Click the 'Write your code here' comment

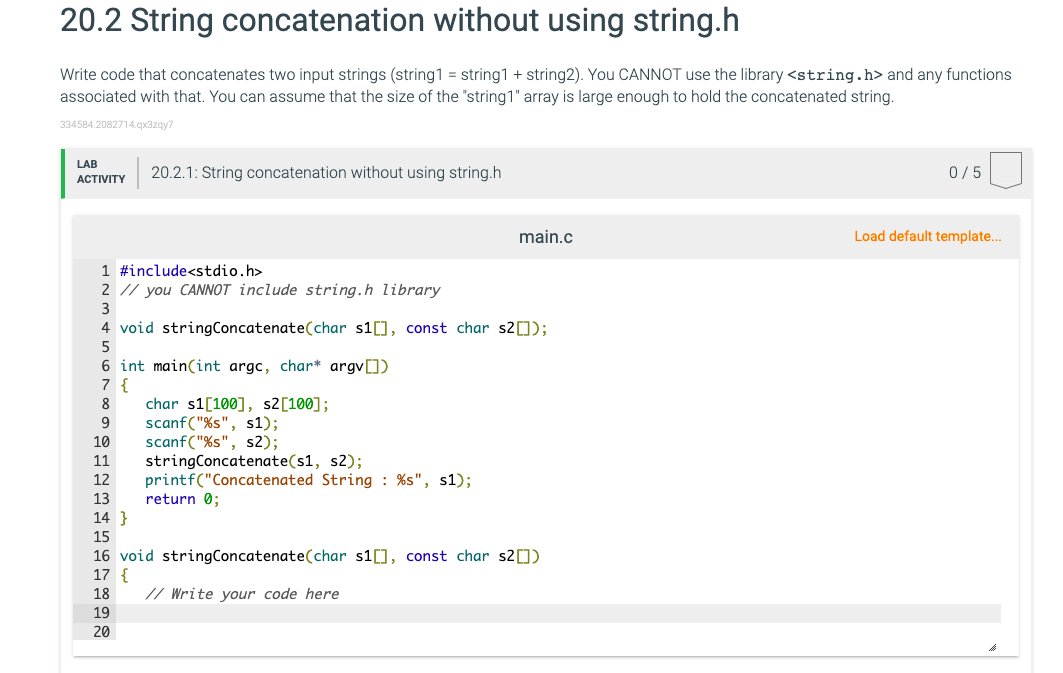[242, 594]
